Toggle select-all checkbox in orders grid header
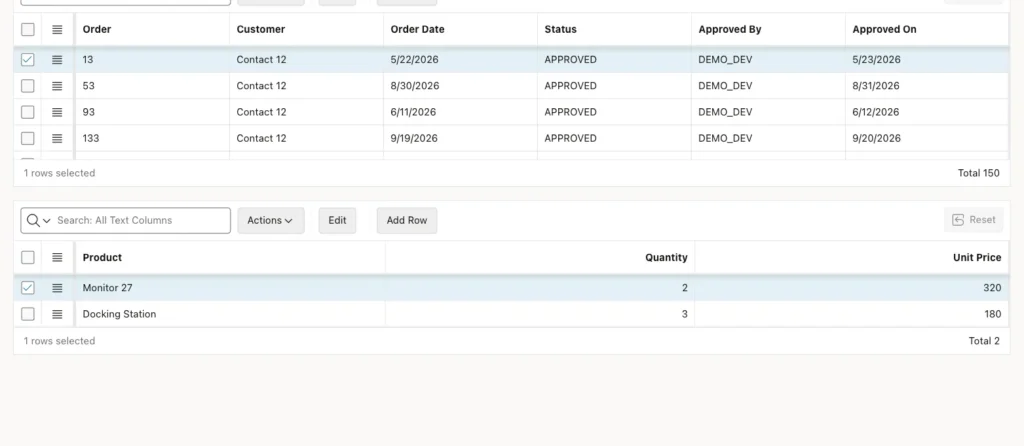 tap(27, 29)
